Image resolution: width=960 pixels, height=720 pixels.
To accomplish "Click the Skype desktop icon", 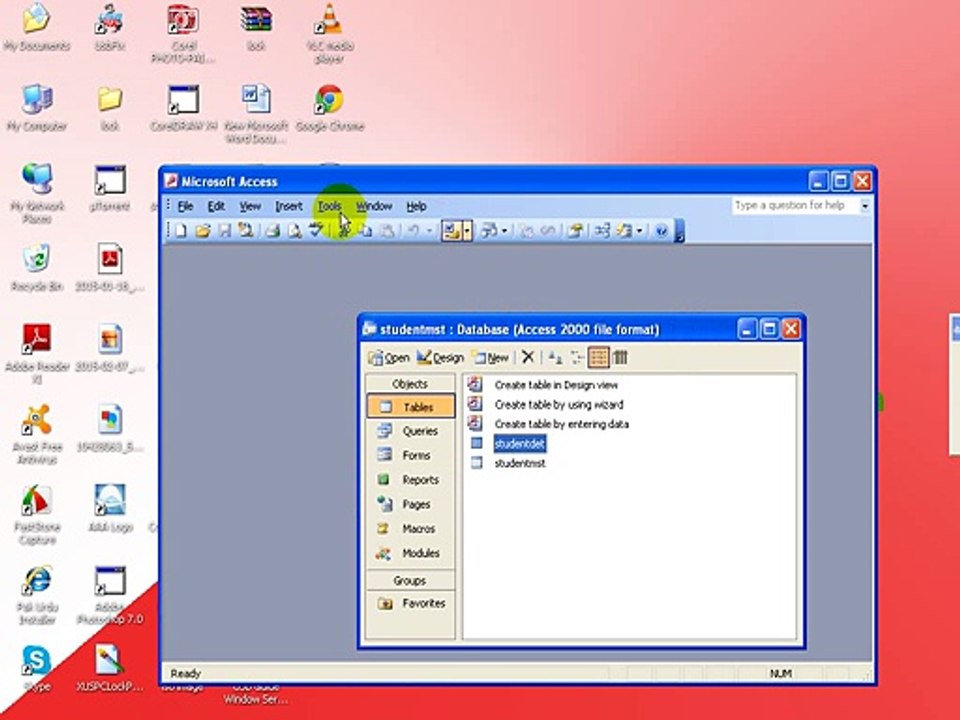I will 37,661.
